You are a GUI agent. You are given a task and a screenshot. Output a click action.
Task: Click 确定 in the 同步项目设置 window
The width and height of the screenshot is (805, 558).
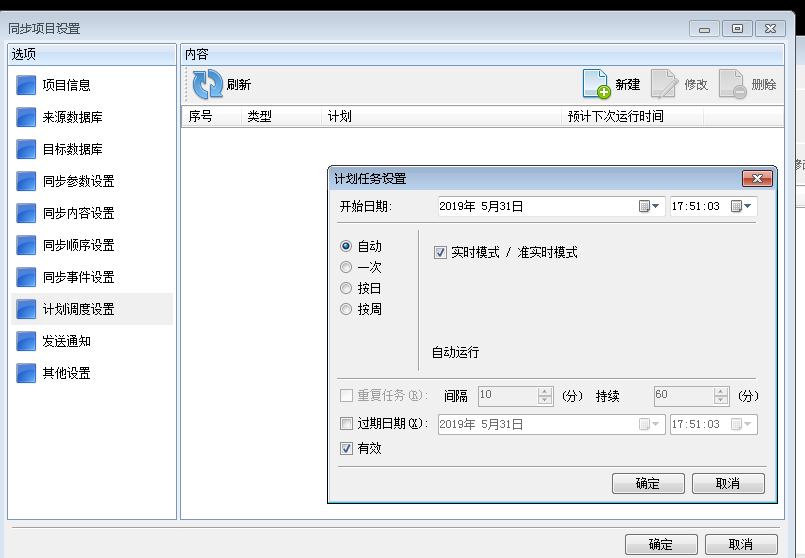coord(661,544)
